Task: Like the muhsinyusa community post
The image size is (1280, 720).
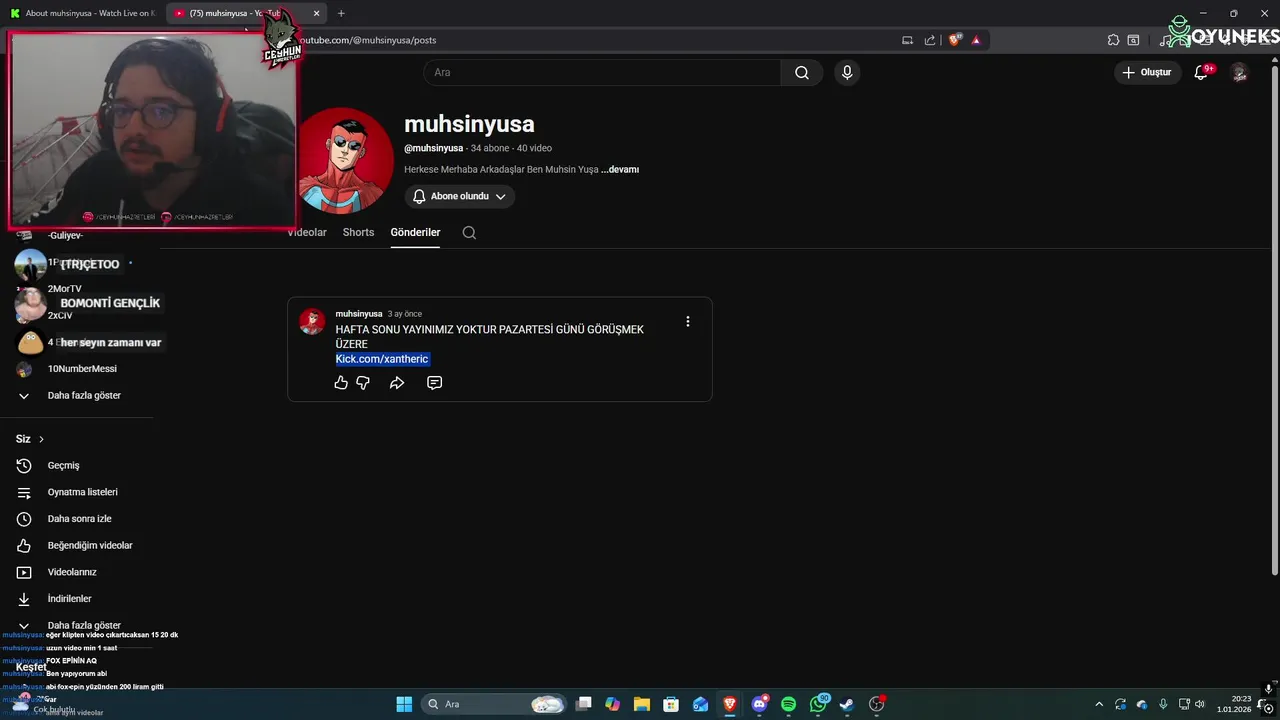Action: (x=341, y=383)
